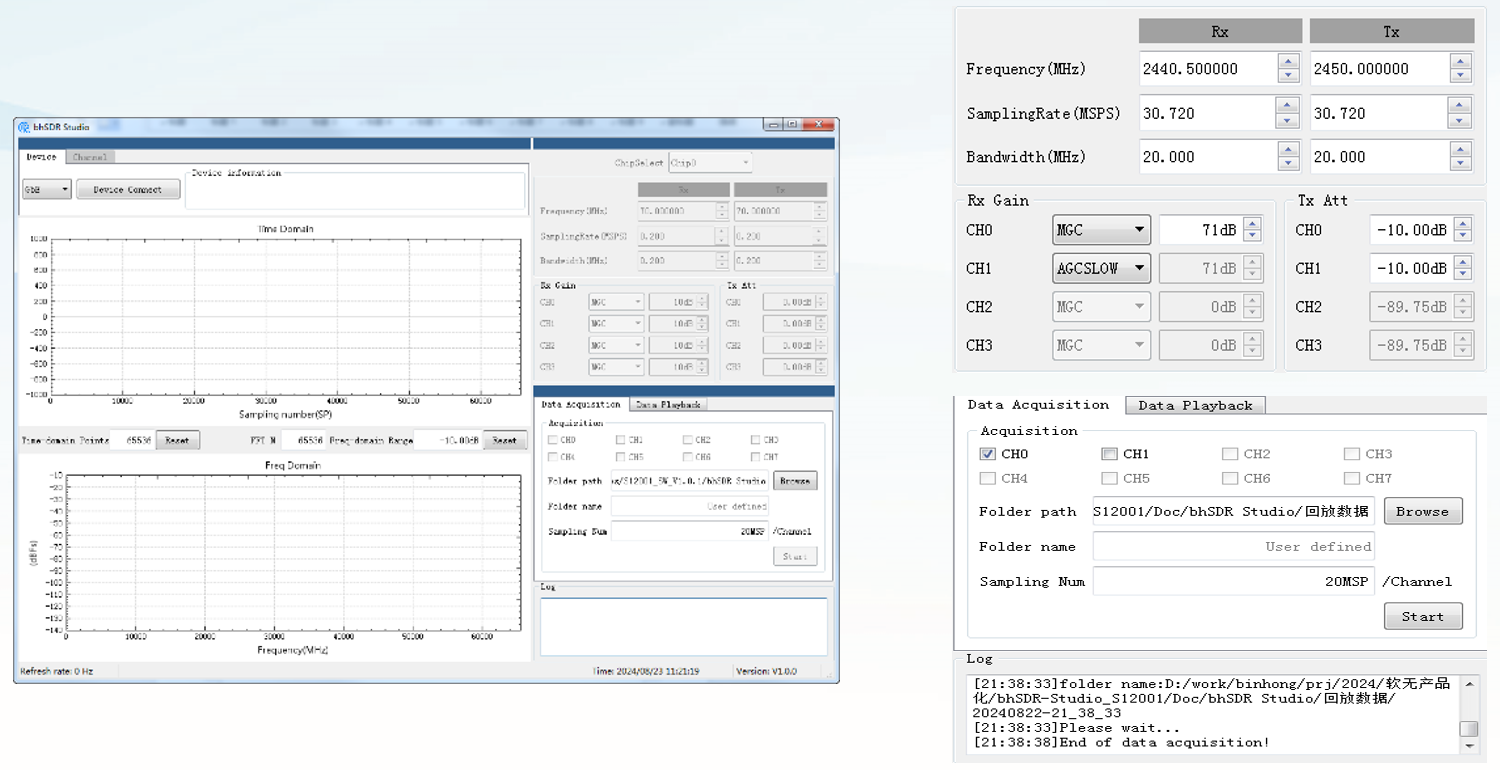The width and height of the screenshot is (1500, 770).
Task: Click the Time-domain Points field showing 65536
Action: pos(133,440)
